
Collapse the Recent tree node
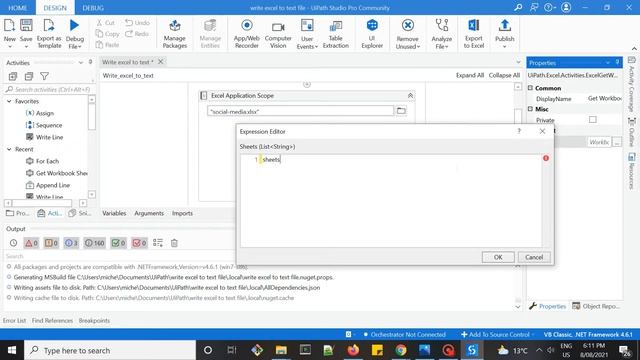pyautogui.click(x=9, y=149)
